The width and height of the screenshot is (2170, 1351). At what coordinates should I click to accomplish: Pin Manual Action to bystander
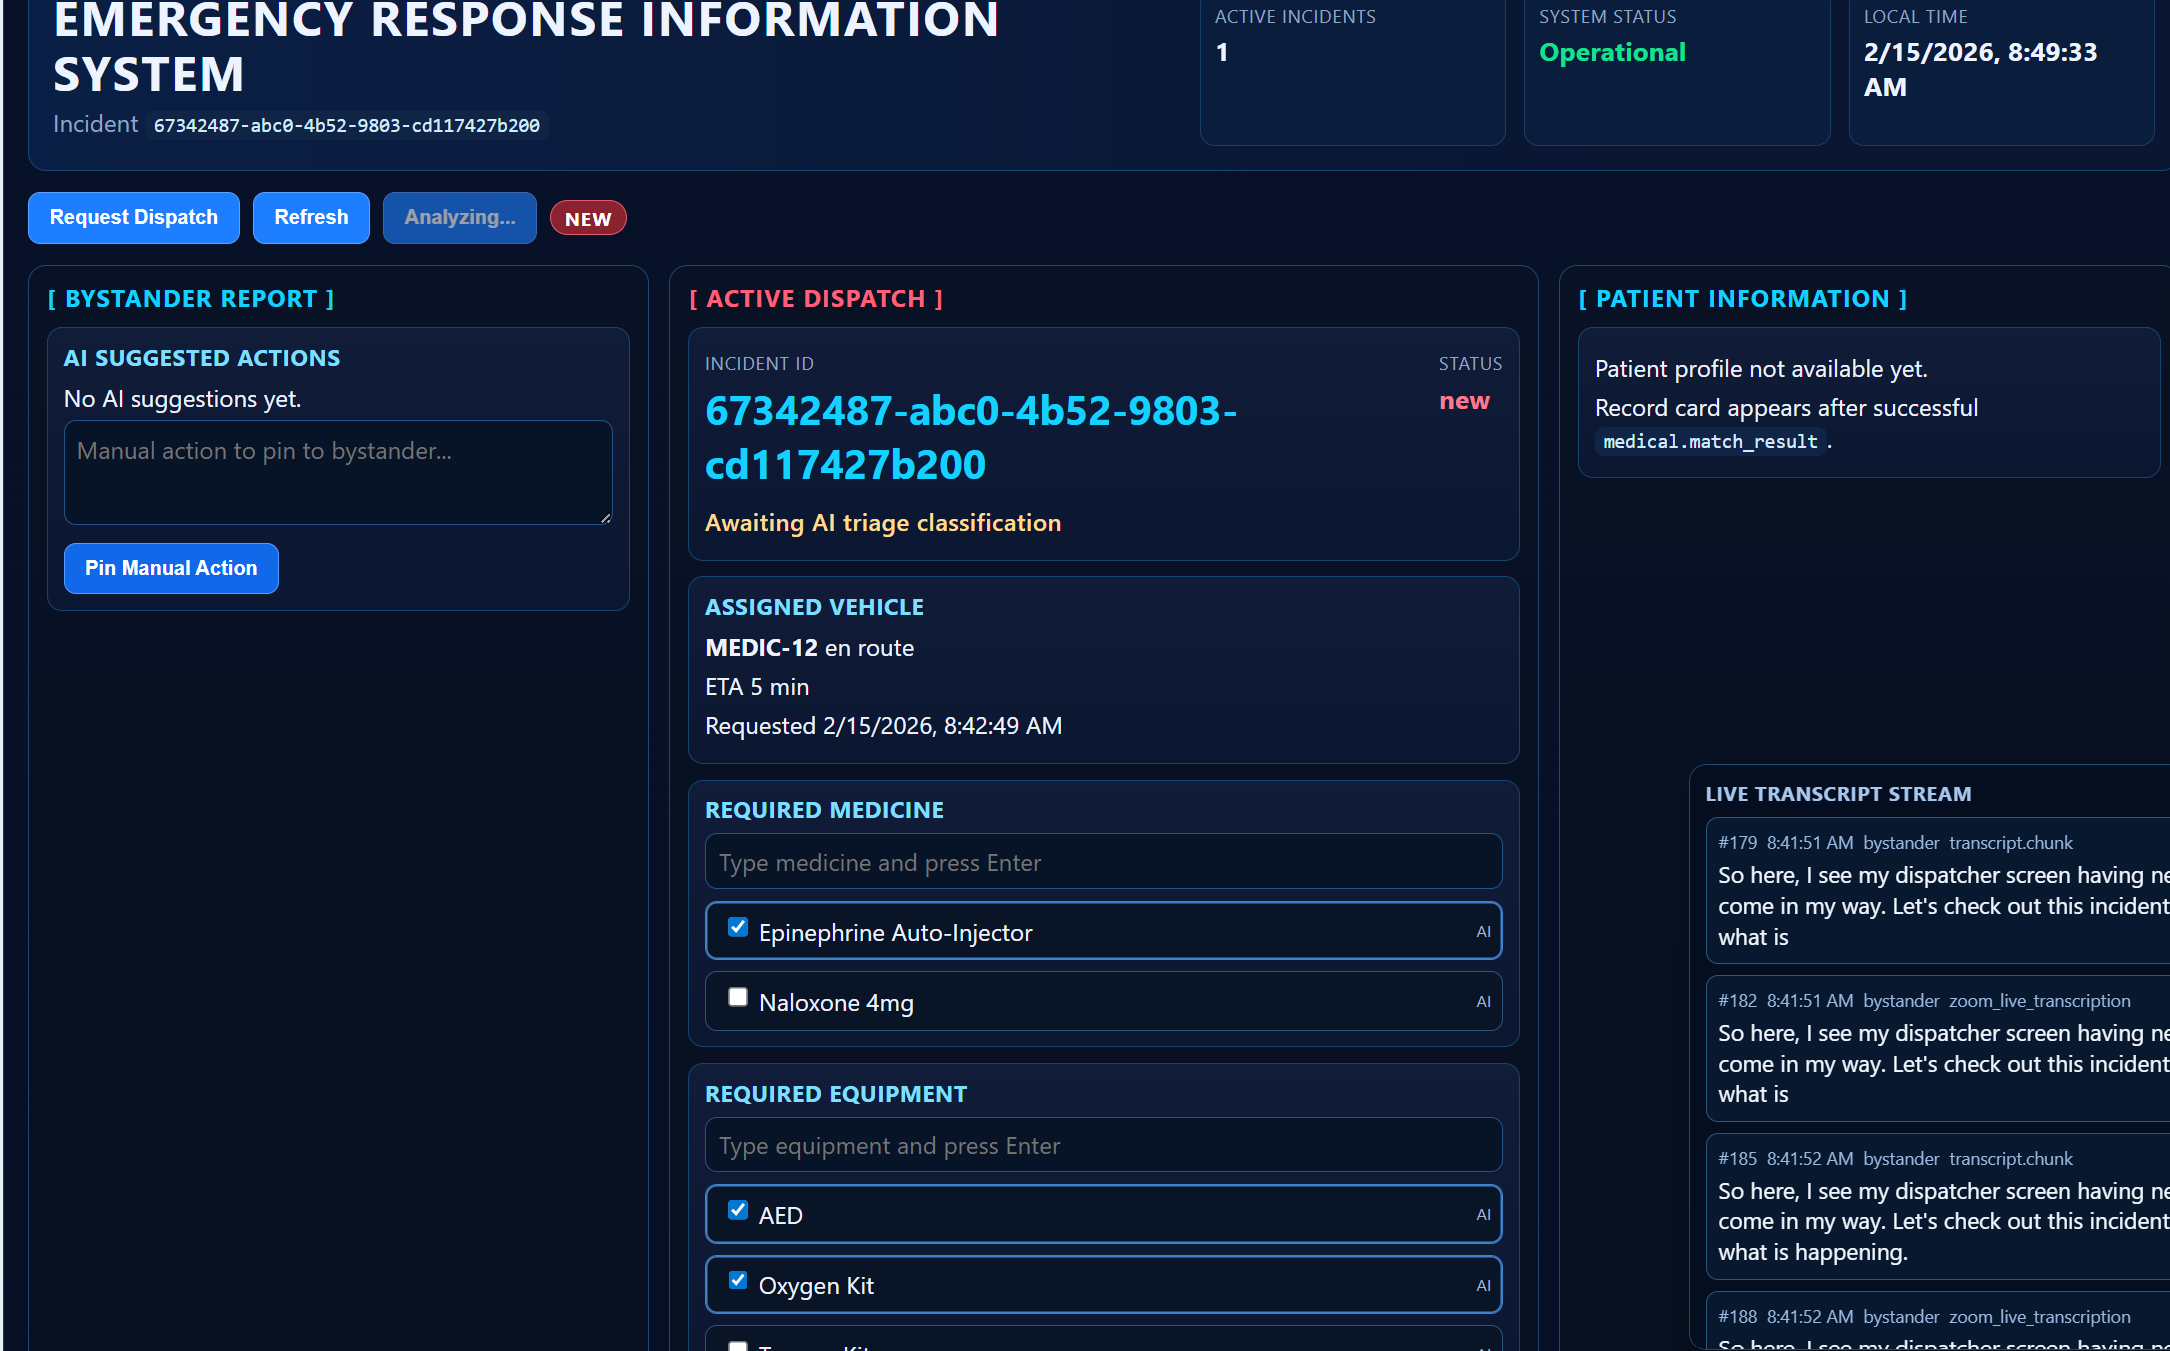(171, 568)
